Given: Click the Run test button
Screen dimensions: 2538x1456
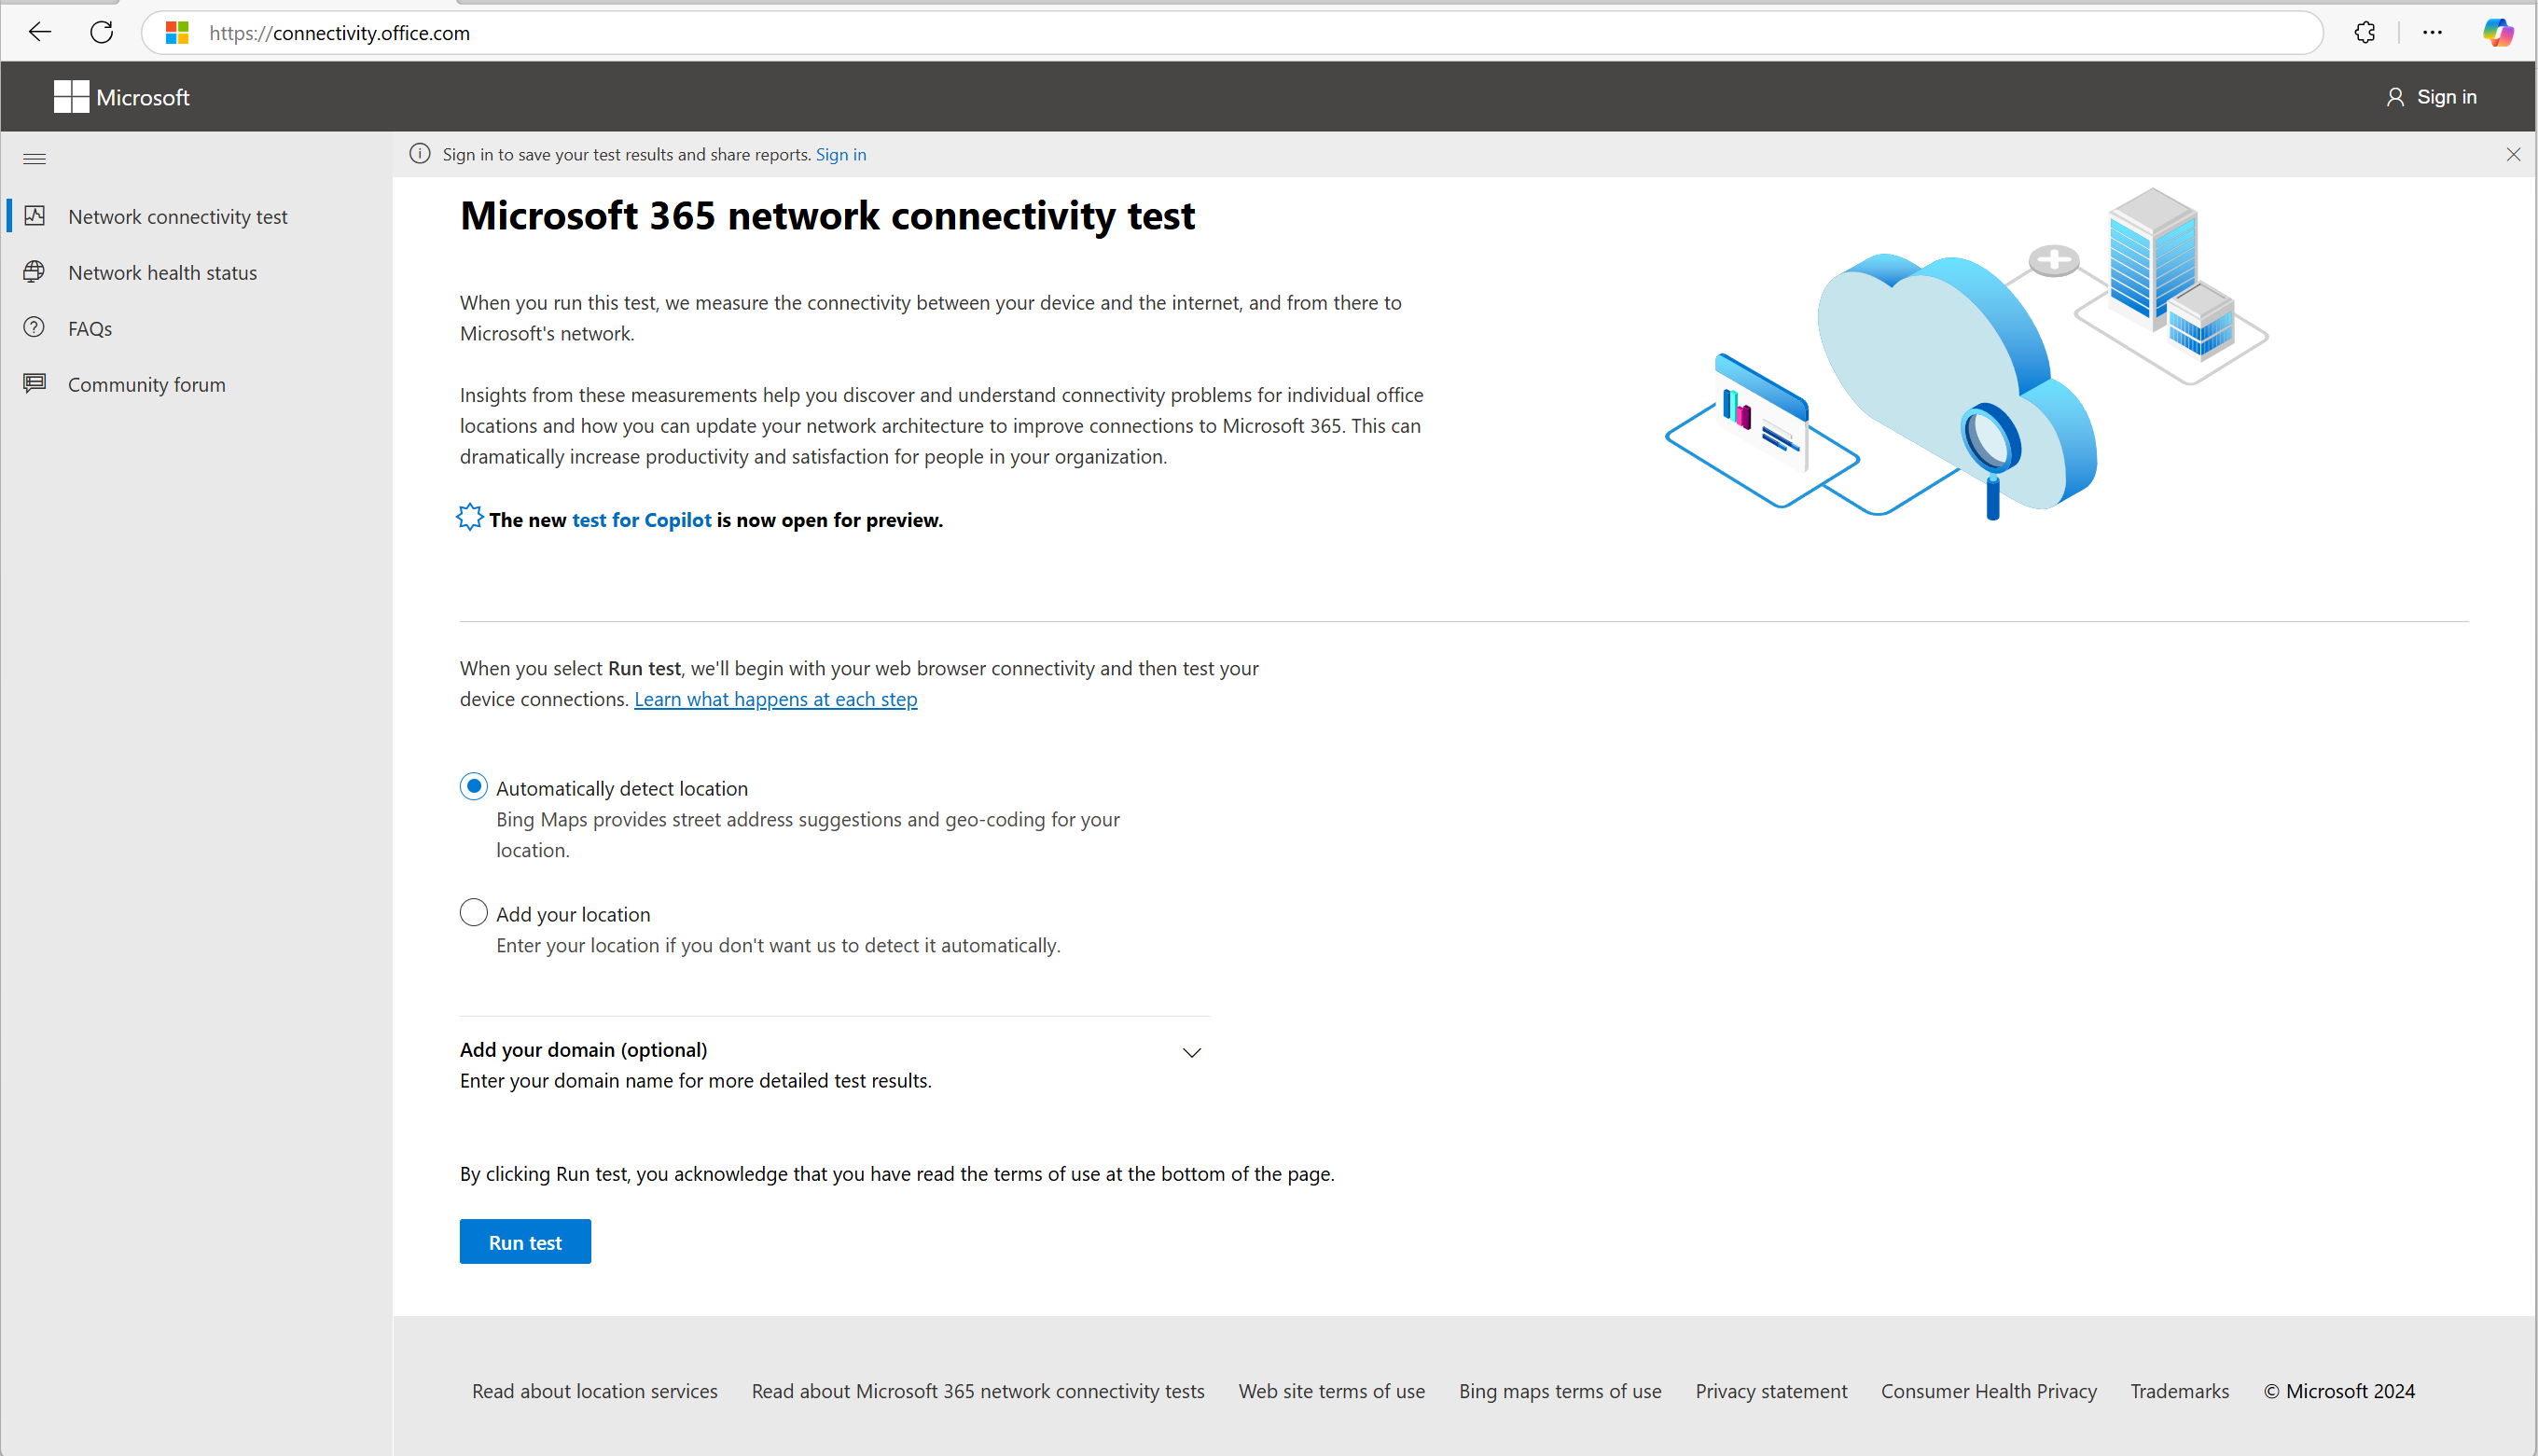Looking at the screenshot, I should coord(523,1241).
